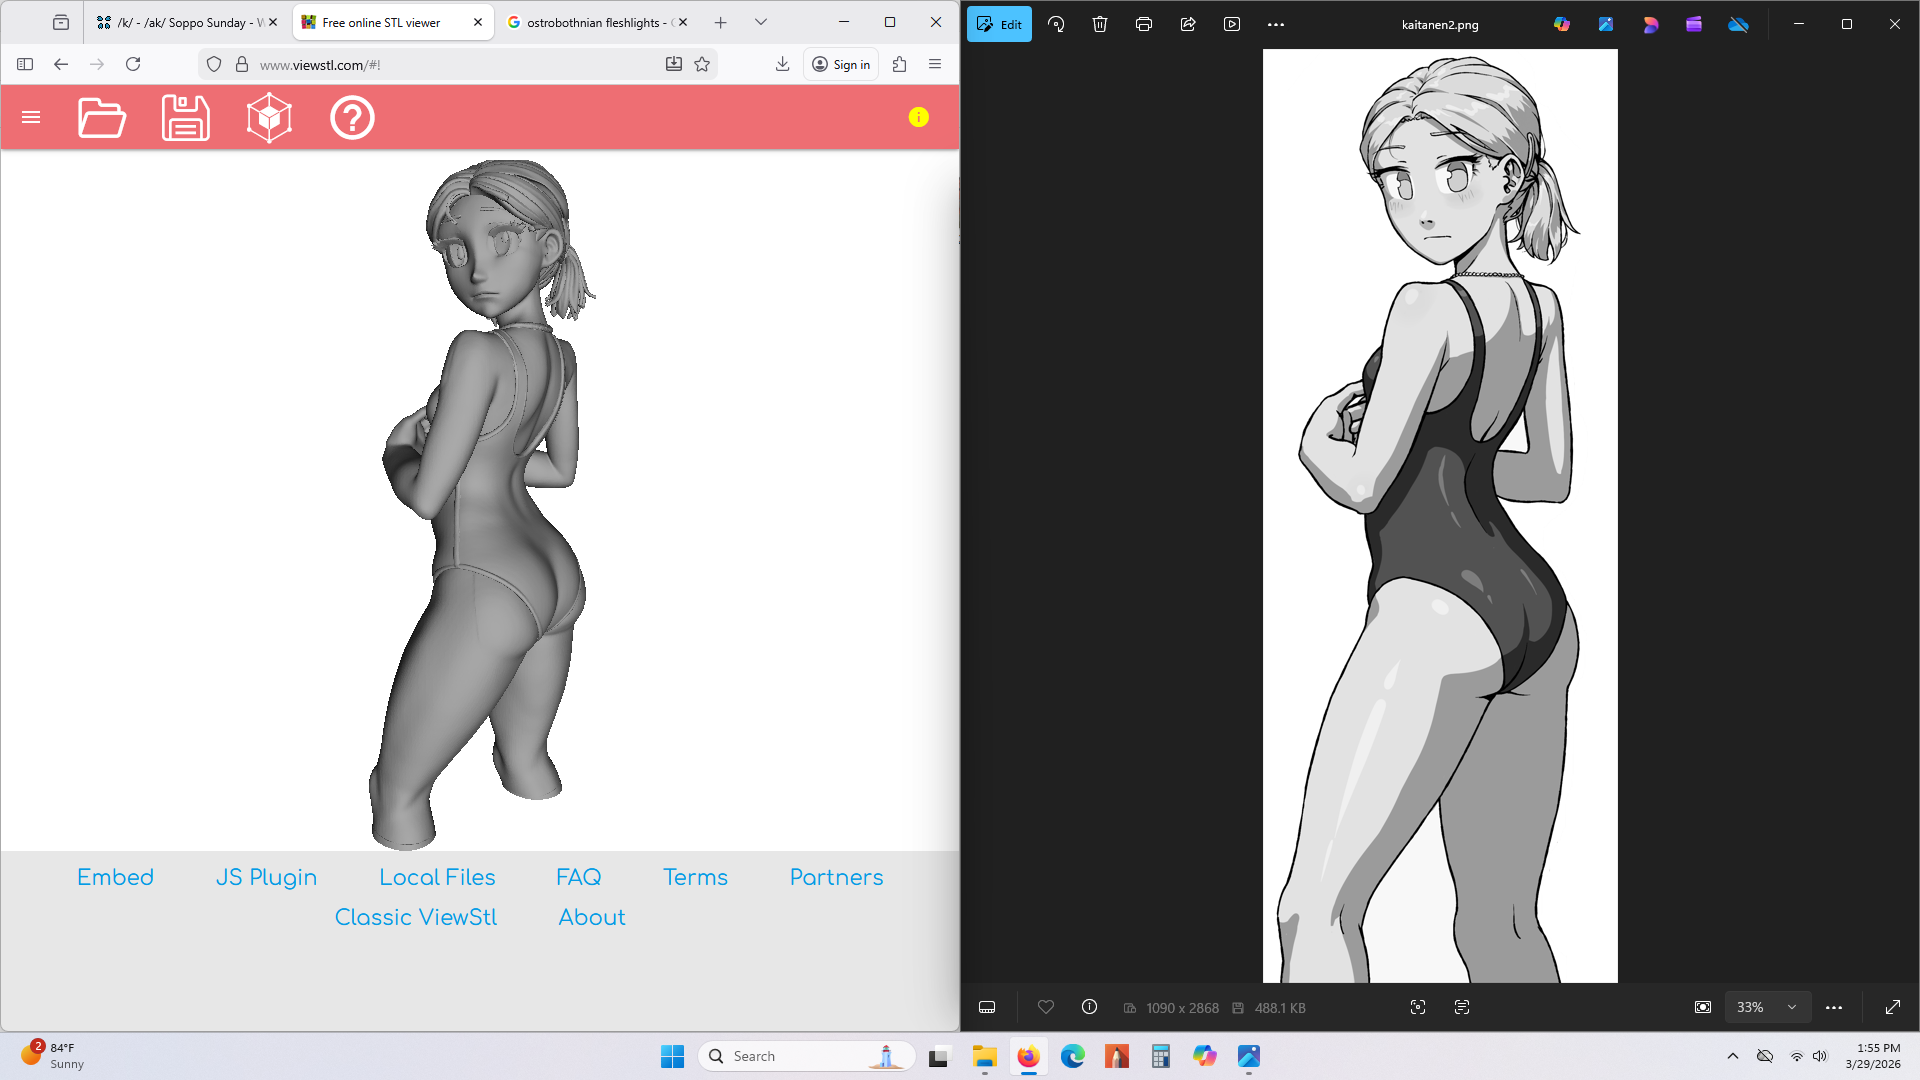Screen dimensions: 1920x1080
Task: Expand the 33% zoom dropdown
Action: pos(1792,1007)
